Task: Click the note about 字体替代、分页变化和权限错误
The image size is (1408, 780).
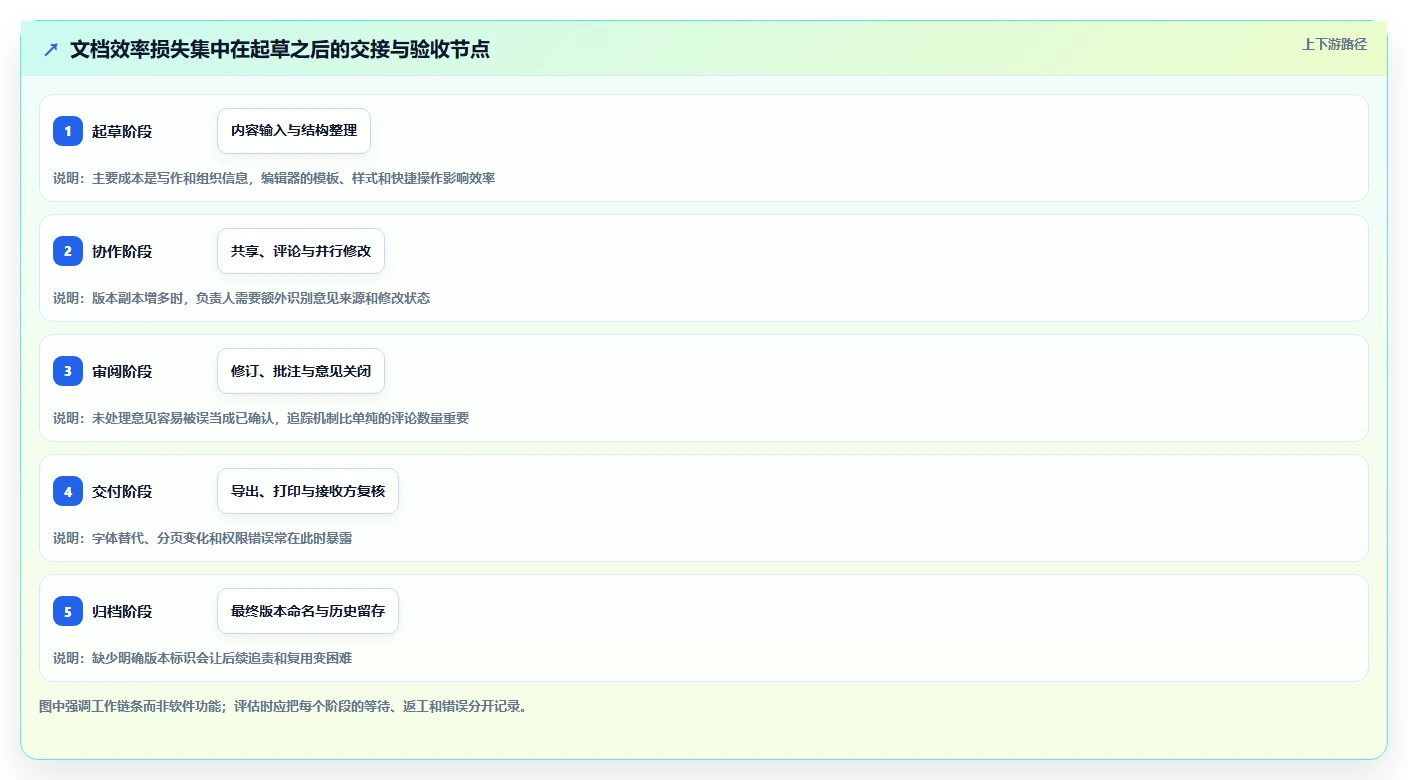Action: point(202,538)
